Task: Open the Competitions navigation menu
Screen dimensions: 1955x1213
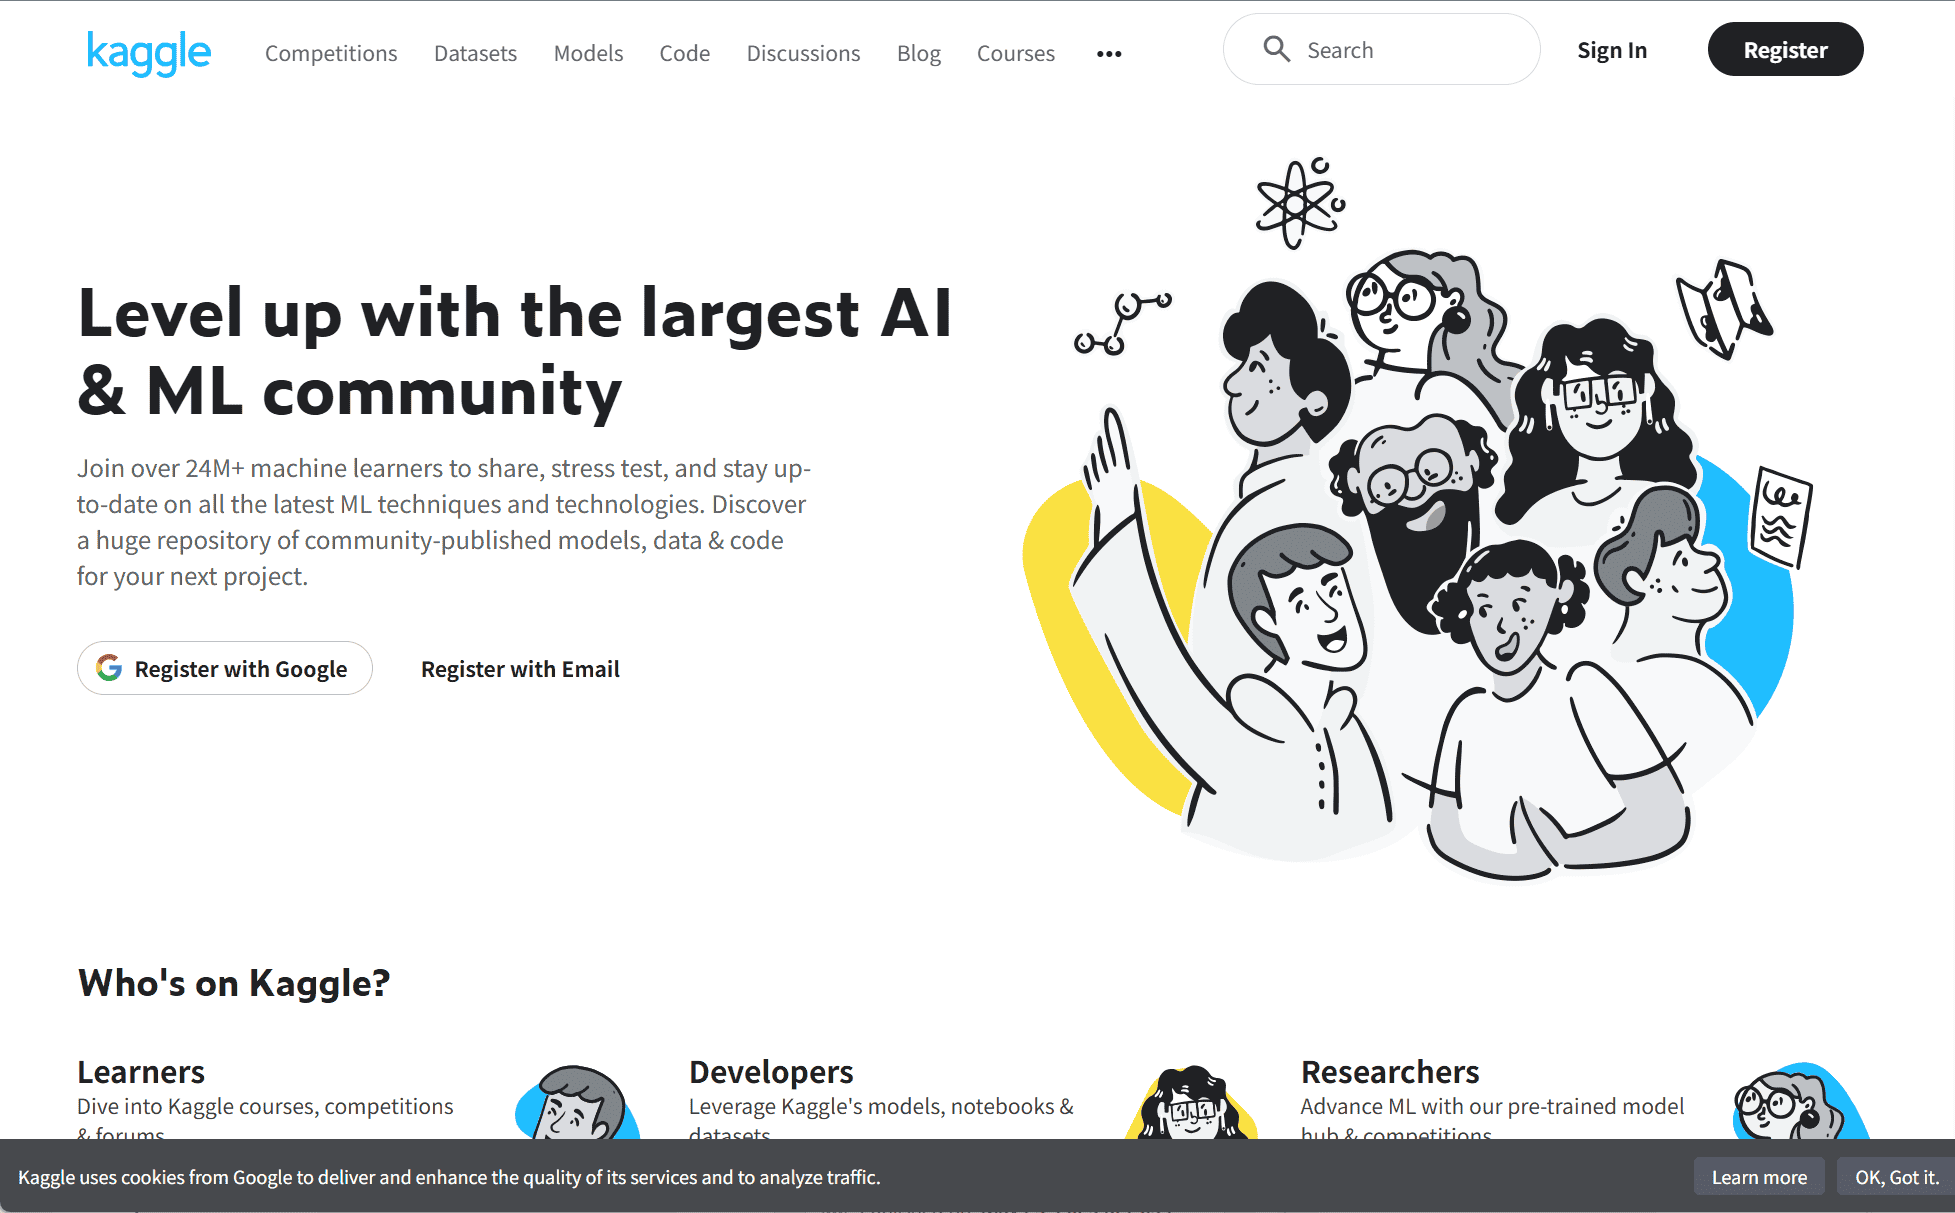Action: (x=330, y=53)
